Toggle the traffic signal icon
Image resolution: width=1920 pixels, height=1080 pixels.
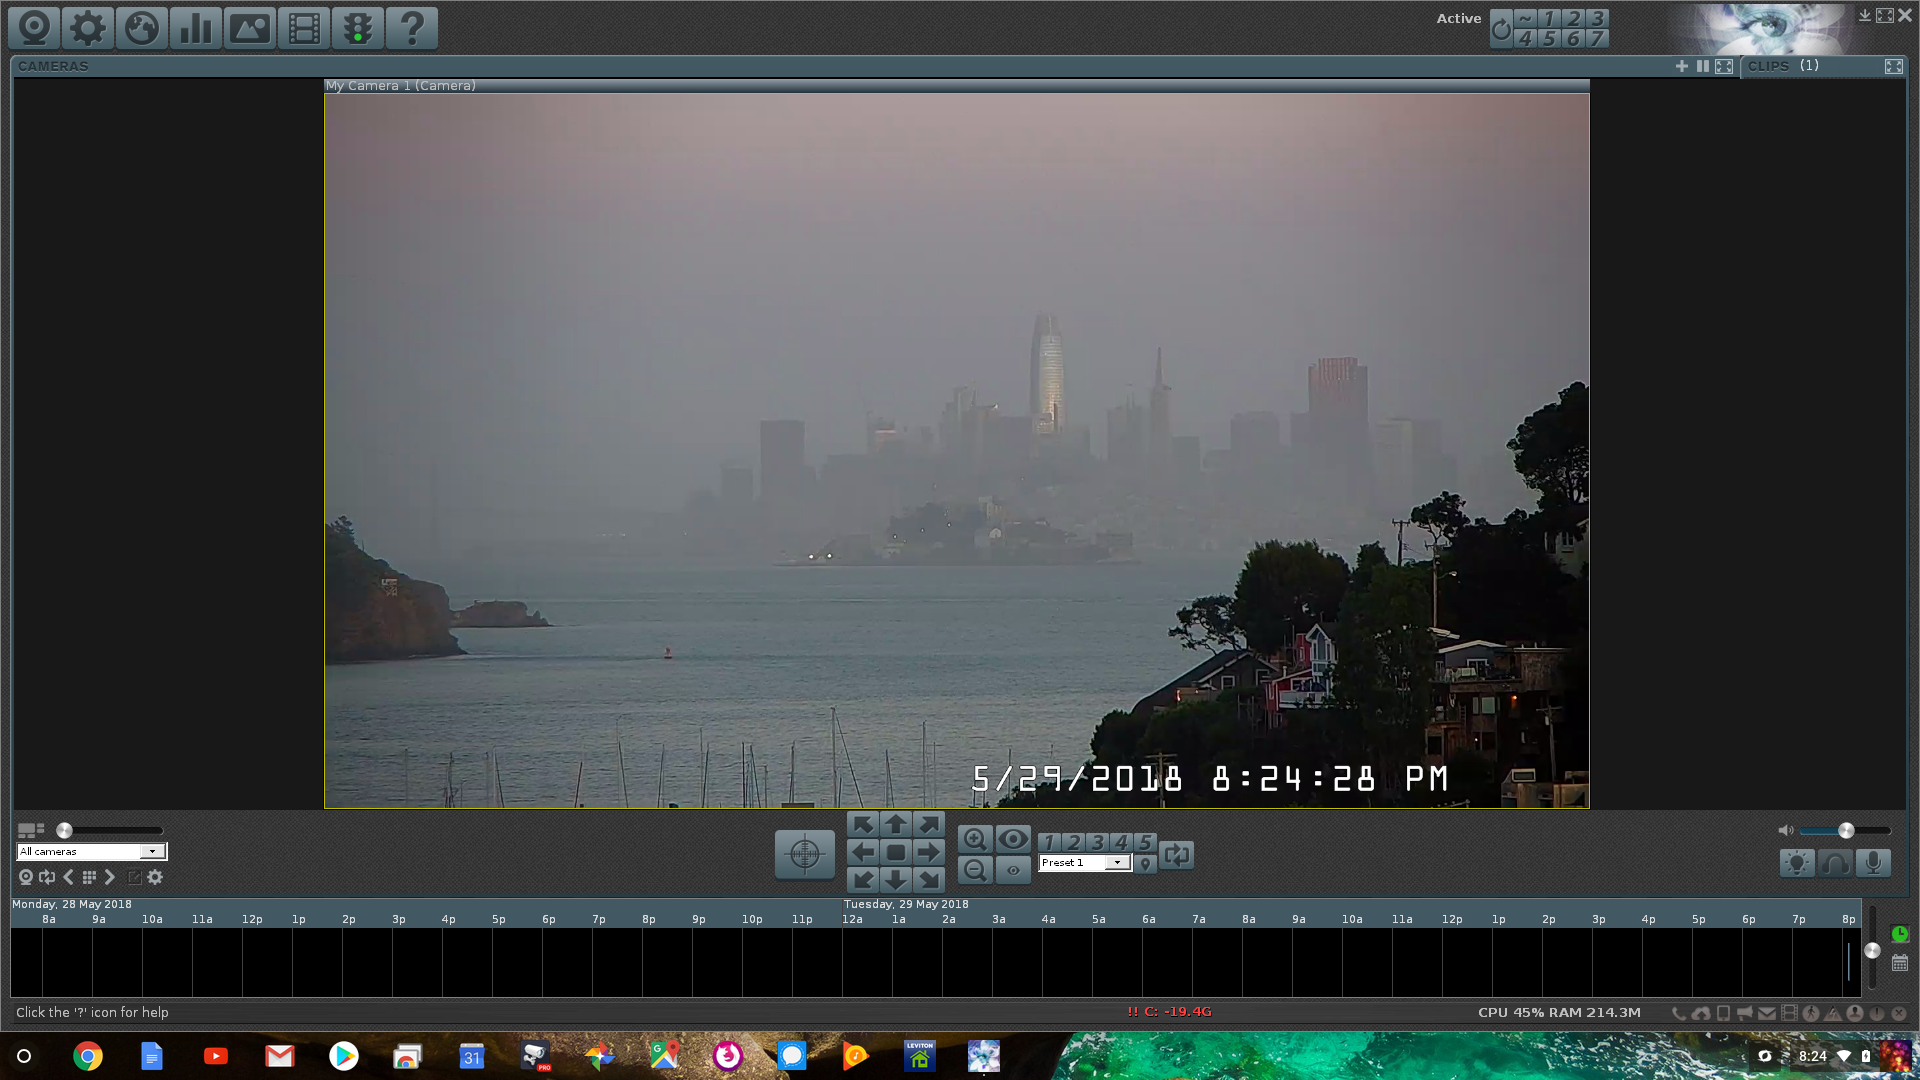click(x=358, y=28)
